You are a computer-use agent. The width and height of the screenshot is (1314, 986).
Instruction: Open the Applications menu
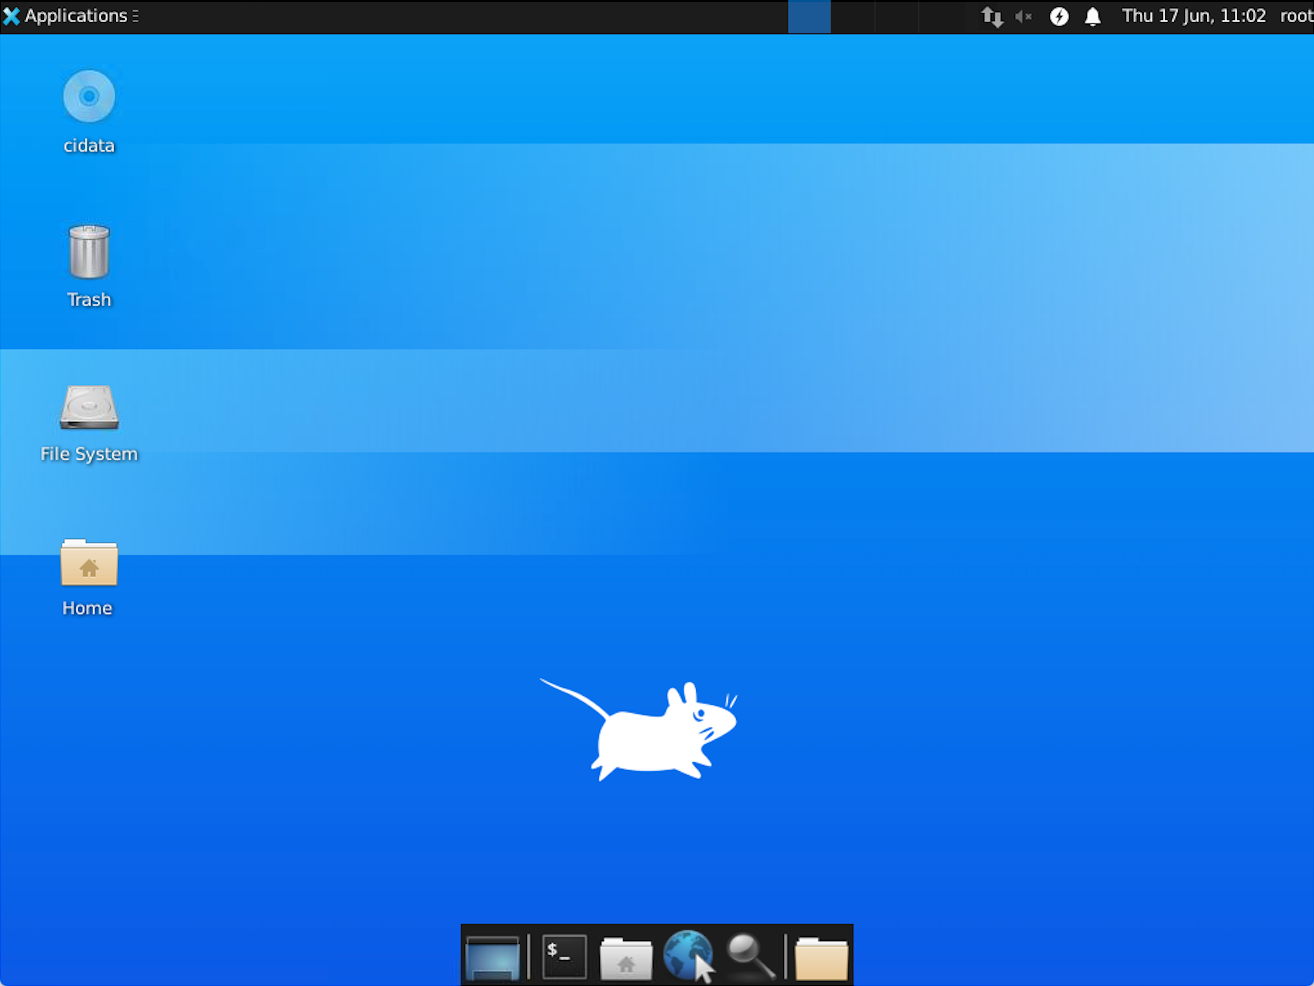(75, 15)
